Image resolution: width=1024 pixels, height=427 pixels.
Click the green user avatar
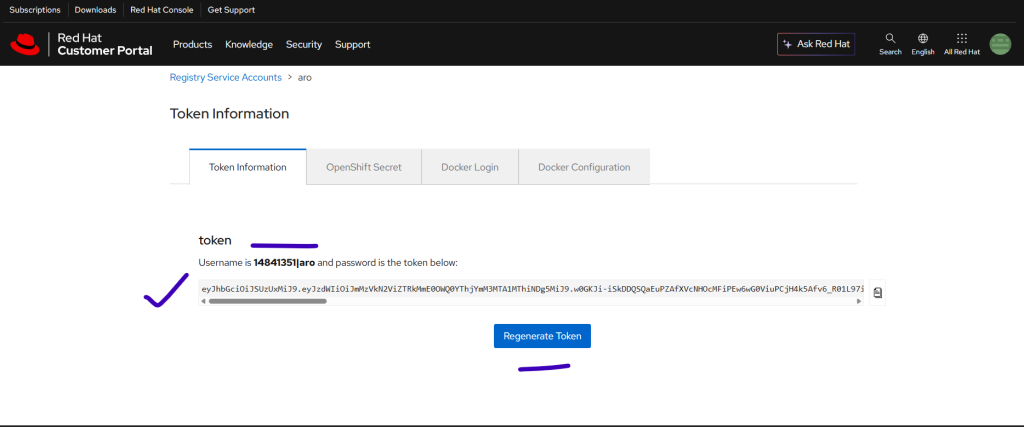pos(1000,44)
